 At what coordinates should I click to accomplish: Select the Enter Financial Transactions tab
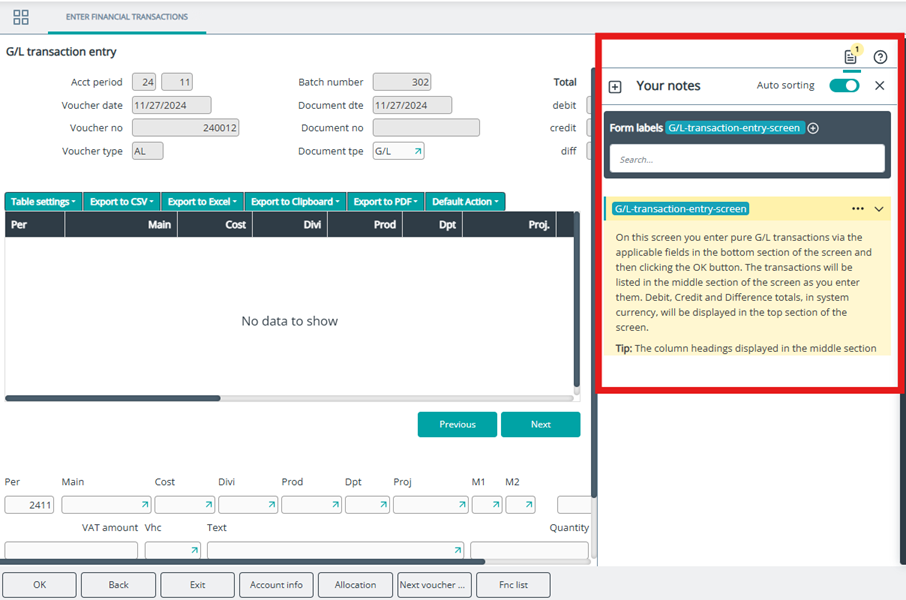[127, 17]
